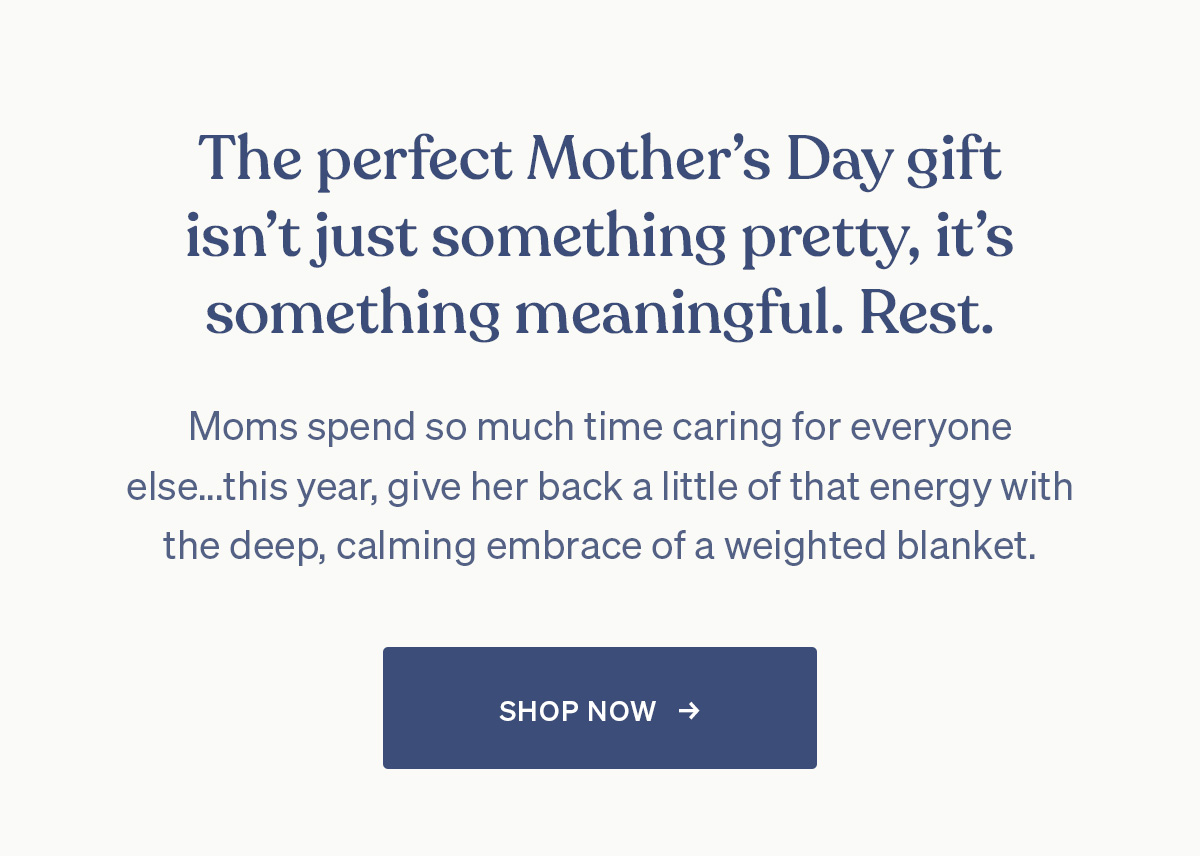This screenshot has width=1200, height=856.
Task: Select the SHOP NOW label text
Action: coord(578,711)
